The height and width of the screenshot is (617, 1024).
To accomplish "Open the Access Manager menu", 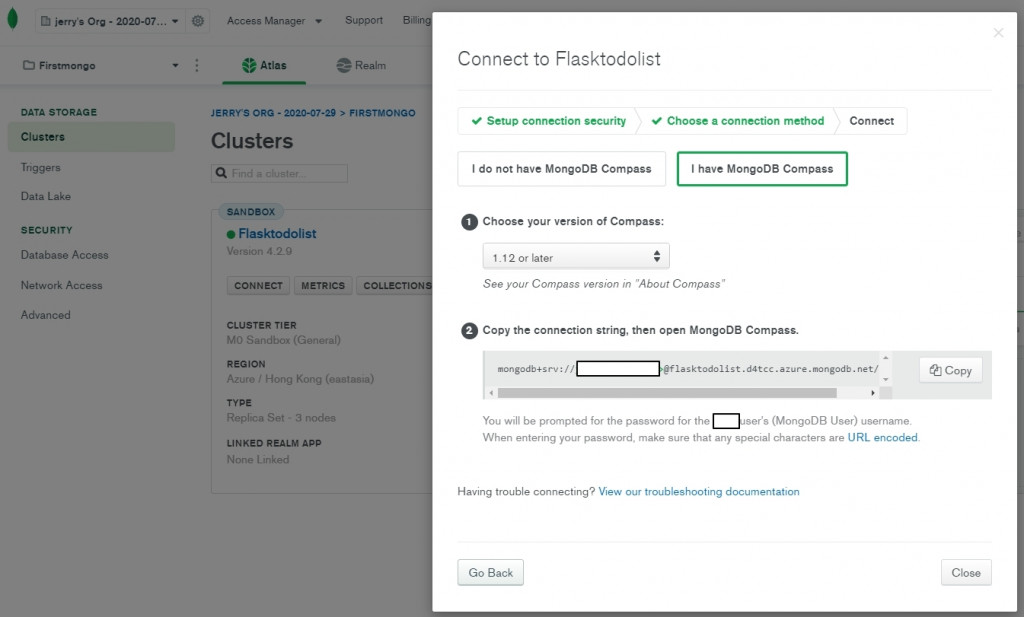I will pyautogui.click(x=274, y=20).
